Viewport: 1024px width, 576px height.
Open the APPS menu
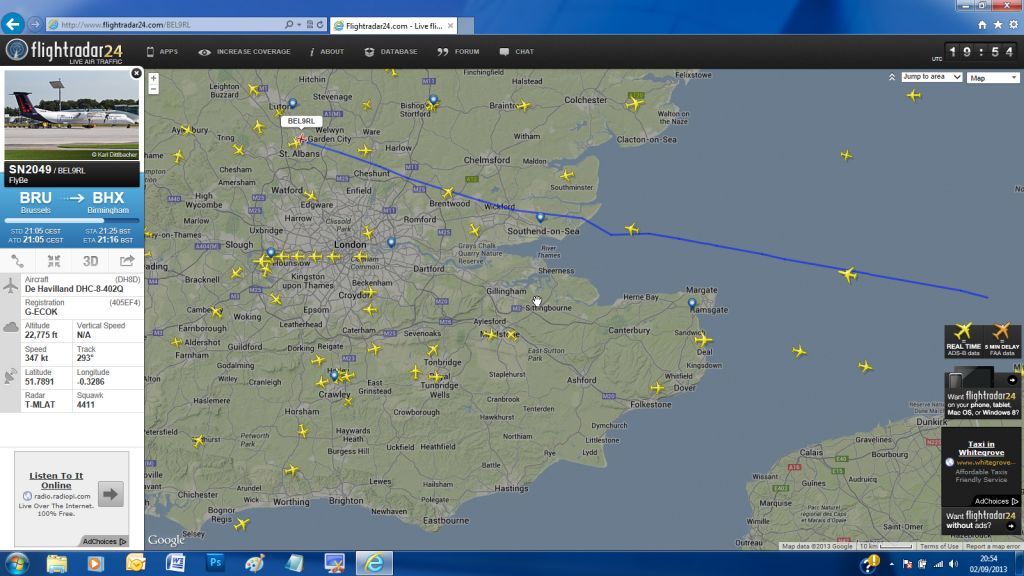tap(162, 52)
